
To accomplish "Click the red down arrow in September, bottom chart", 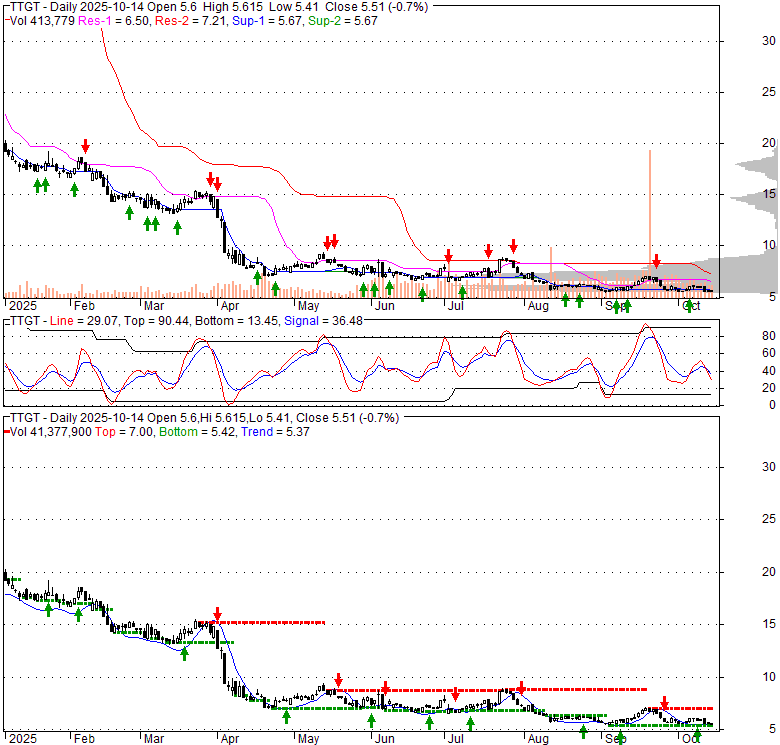I will [664, 703].
